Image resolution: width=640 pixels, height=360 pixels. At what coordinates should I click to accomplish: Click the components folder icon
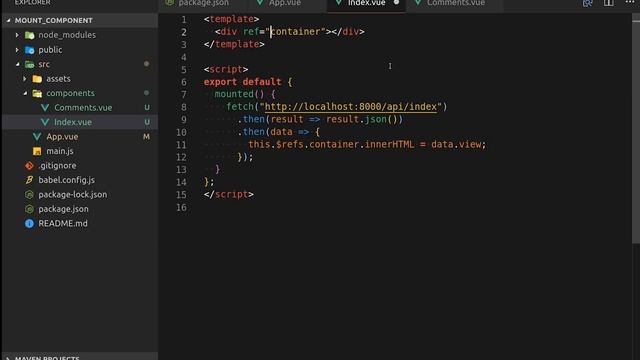pos(37,93)
